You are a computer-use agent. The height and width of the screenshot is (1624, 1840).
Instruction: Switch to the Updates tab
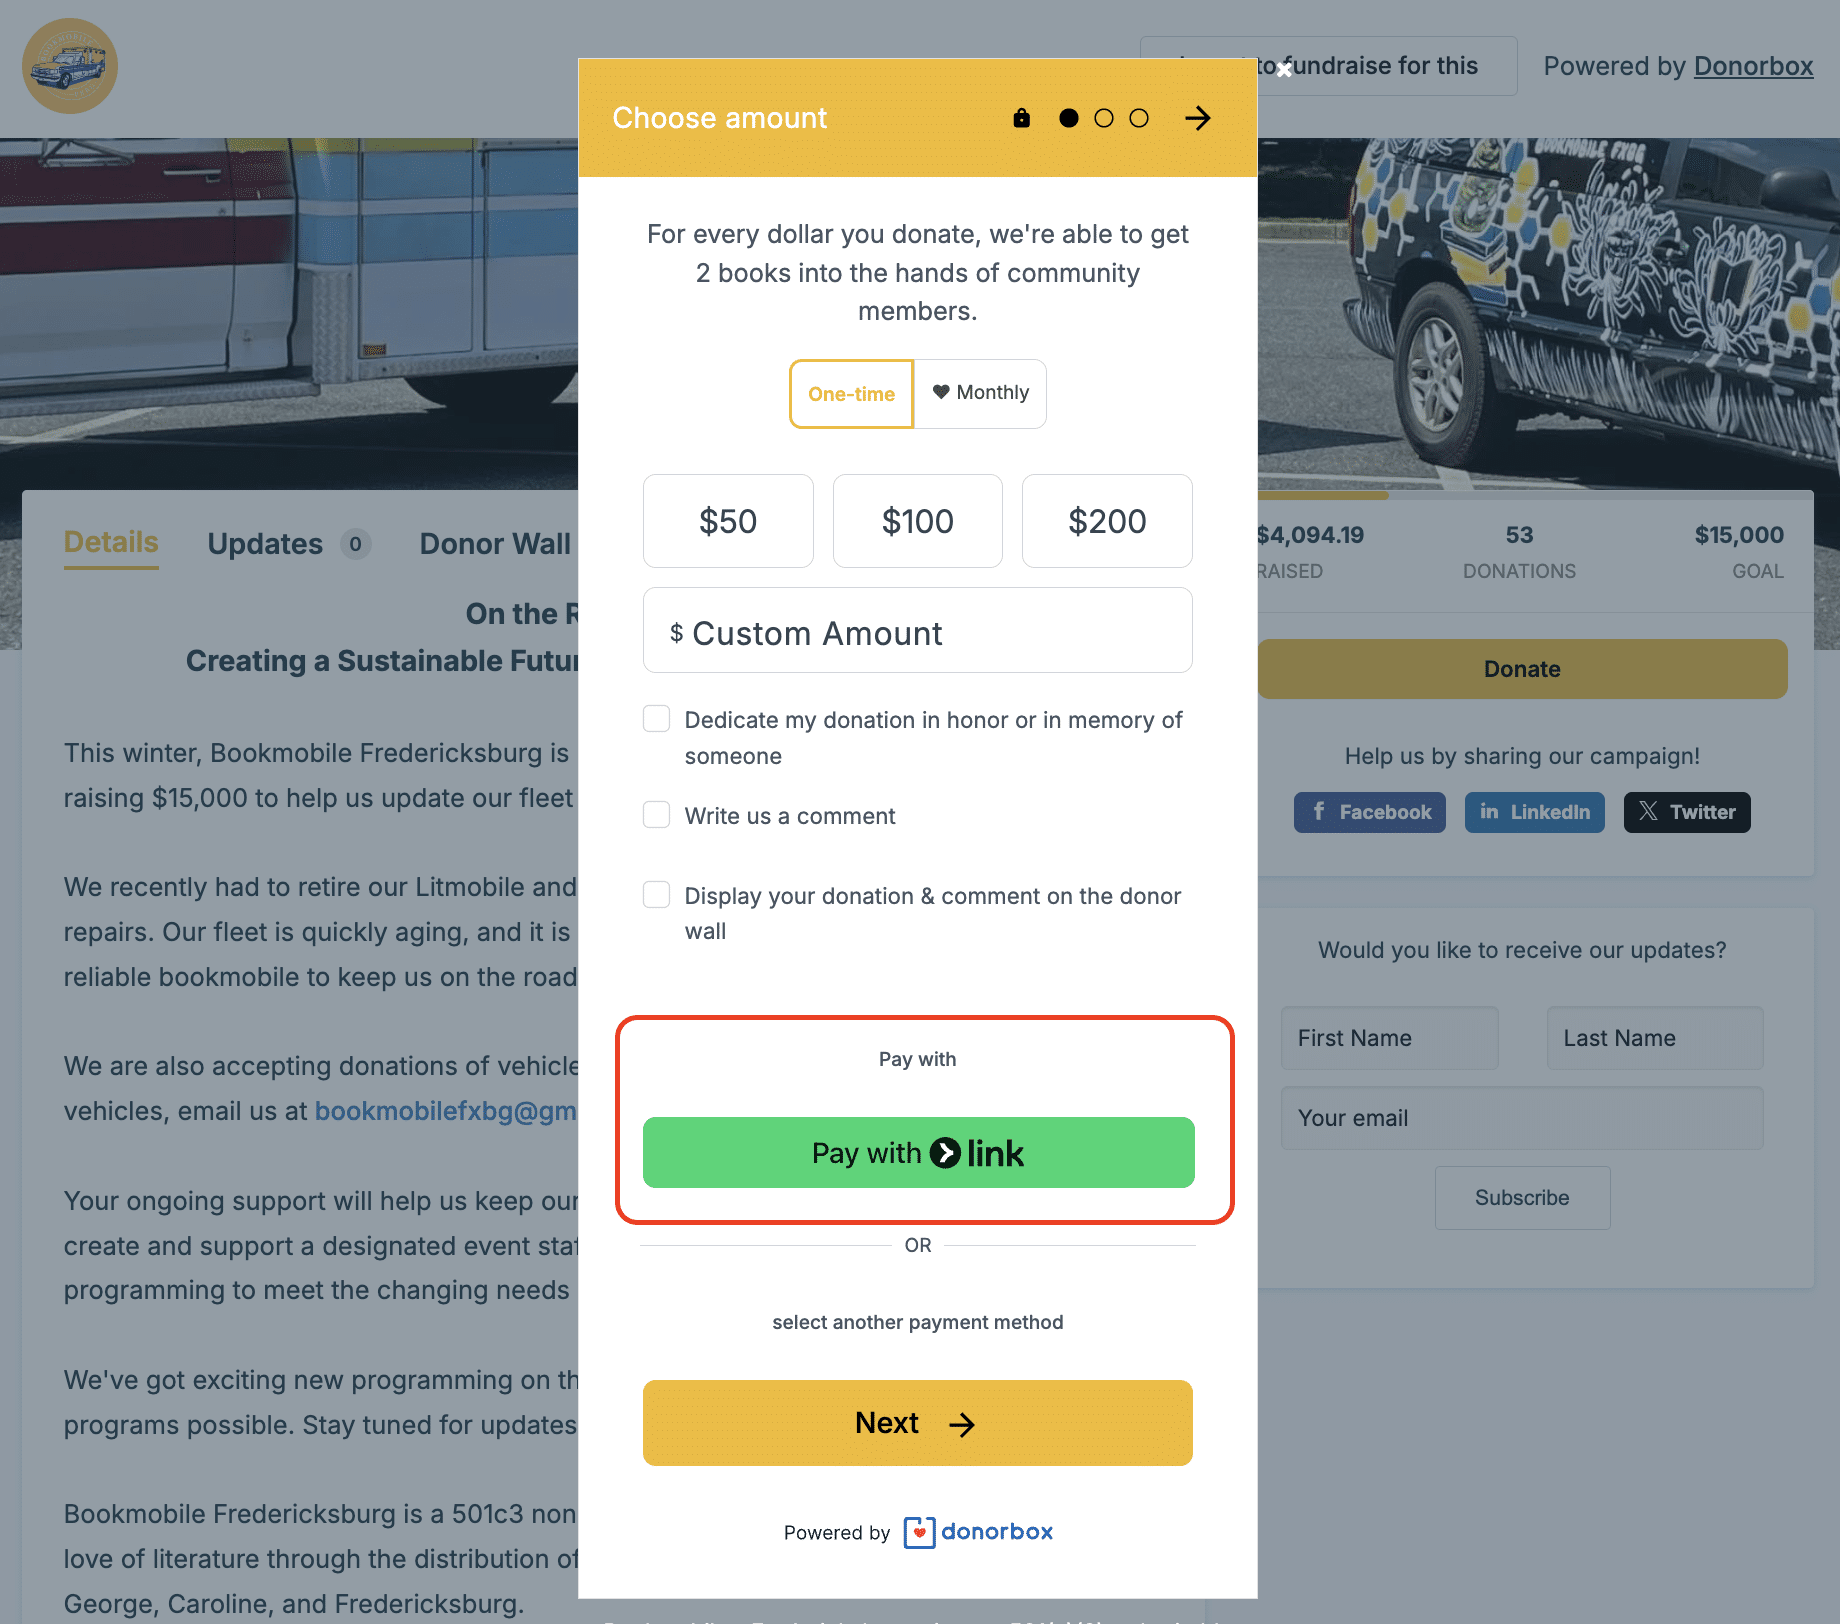[x=264, y=543]
